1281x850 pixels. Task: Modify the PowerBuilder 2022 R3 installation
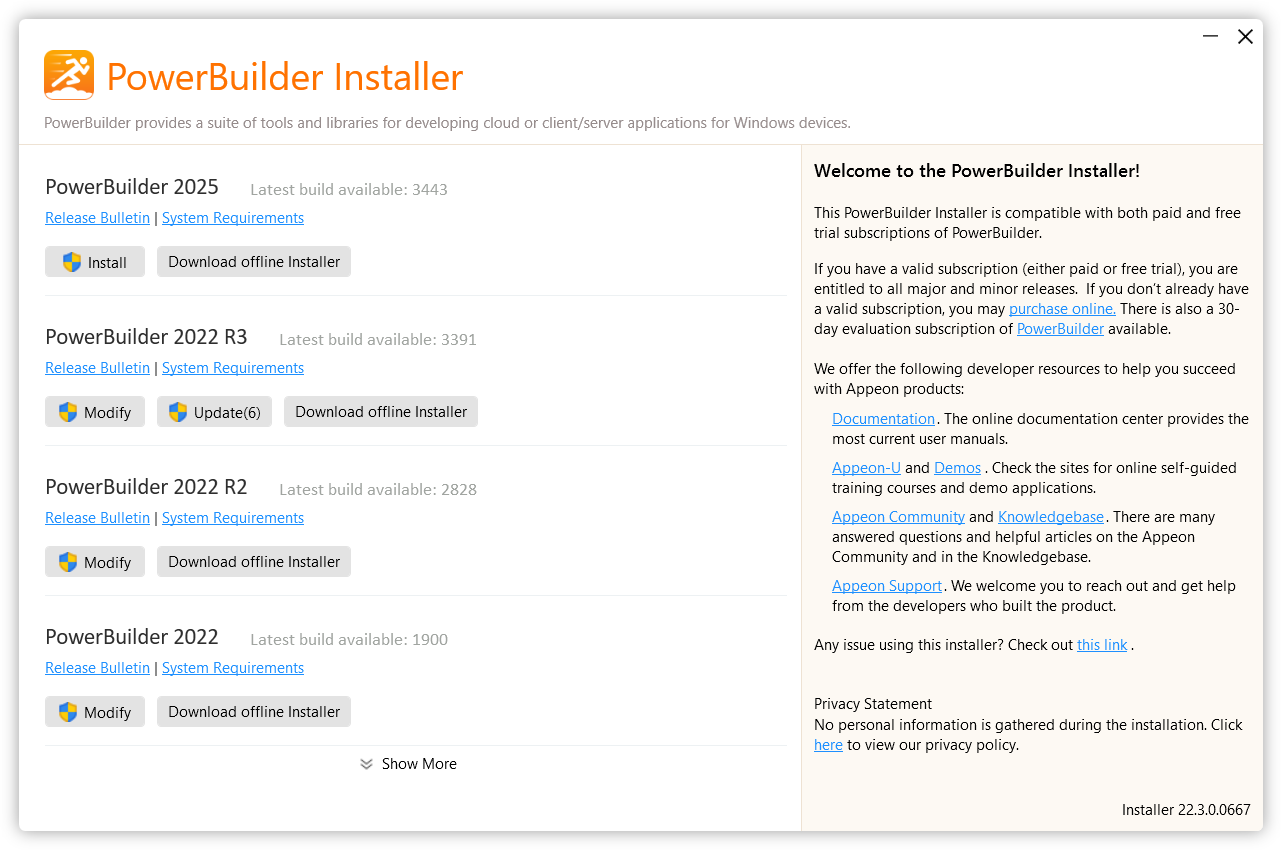point(95,412)
